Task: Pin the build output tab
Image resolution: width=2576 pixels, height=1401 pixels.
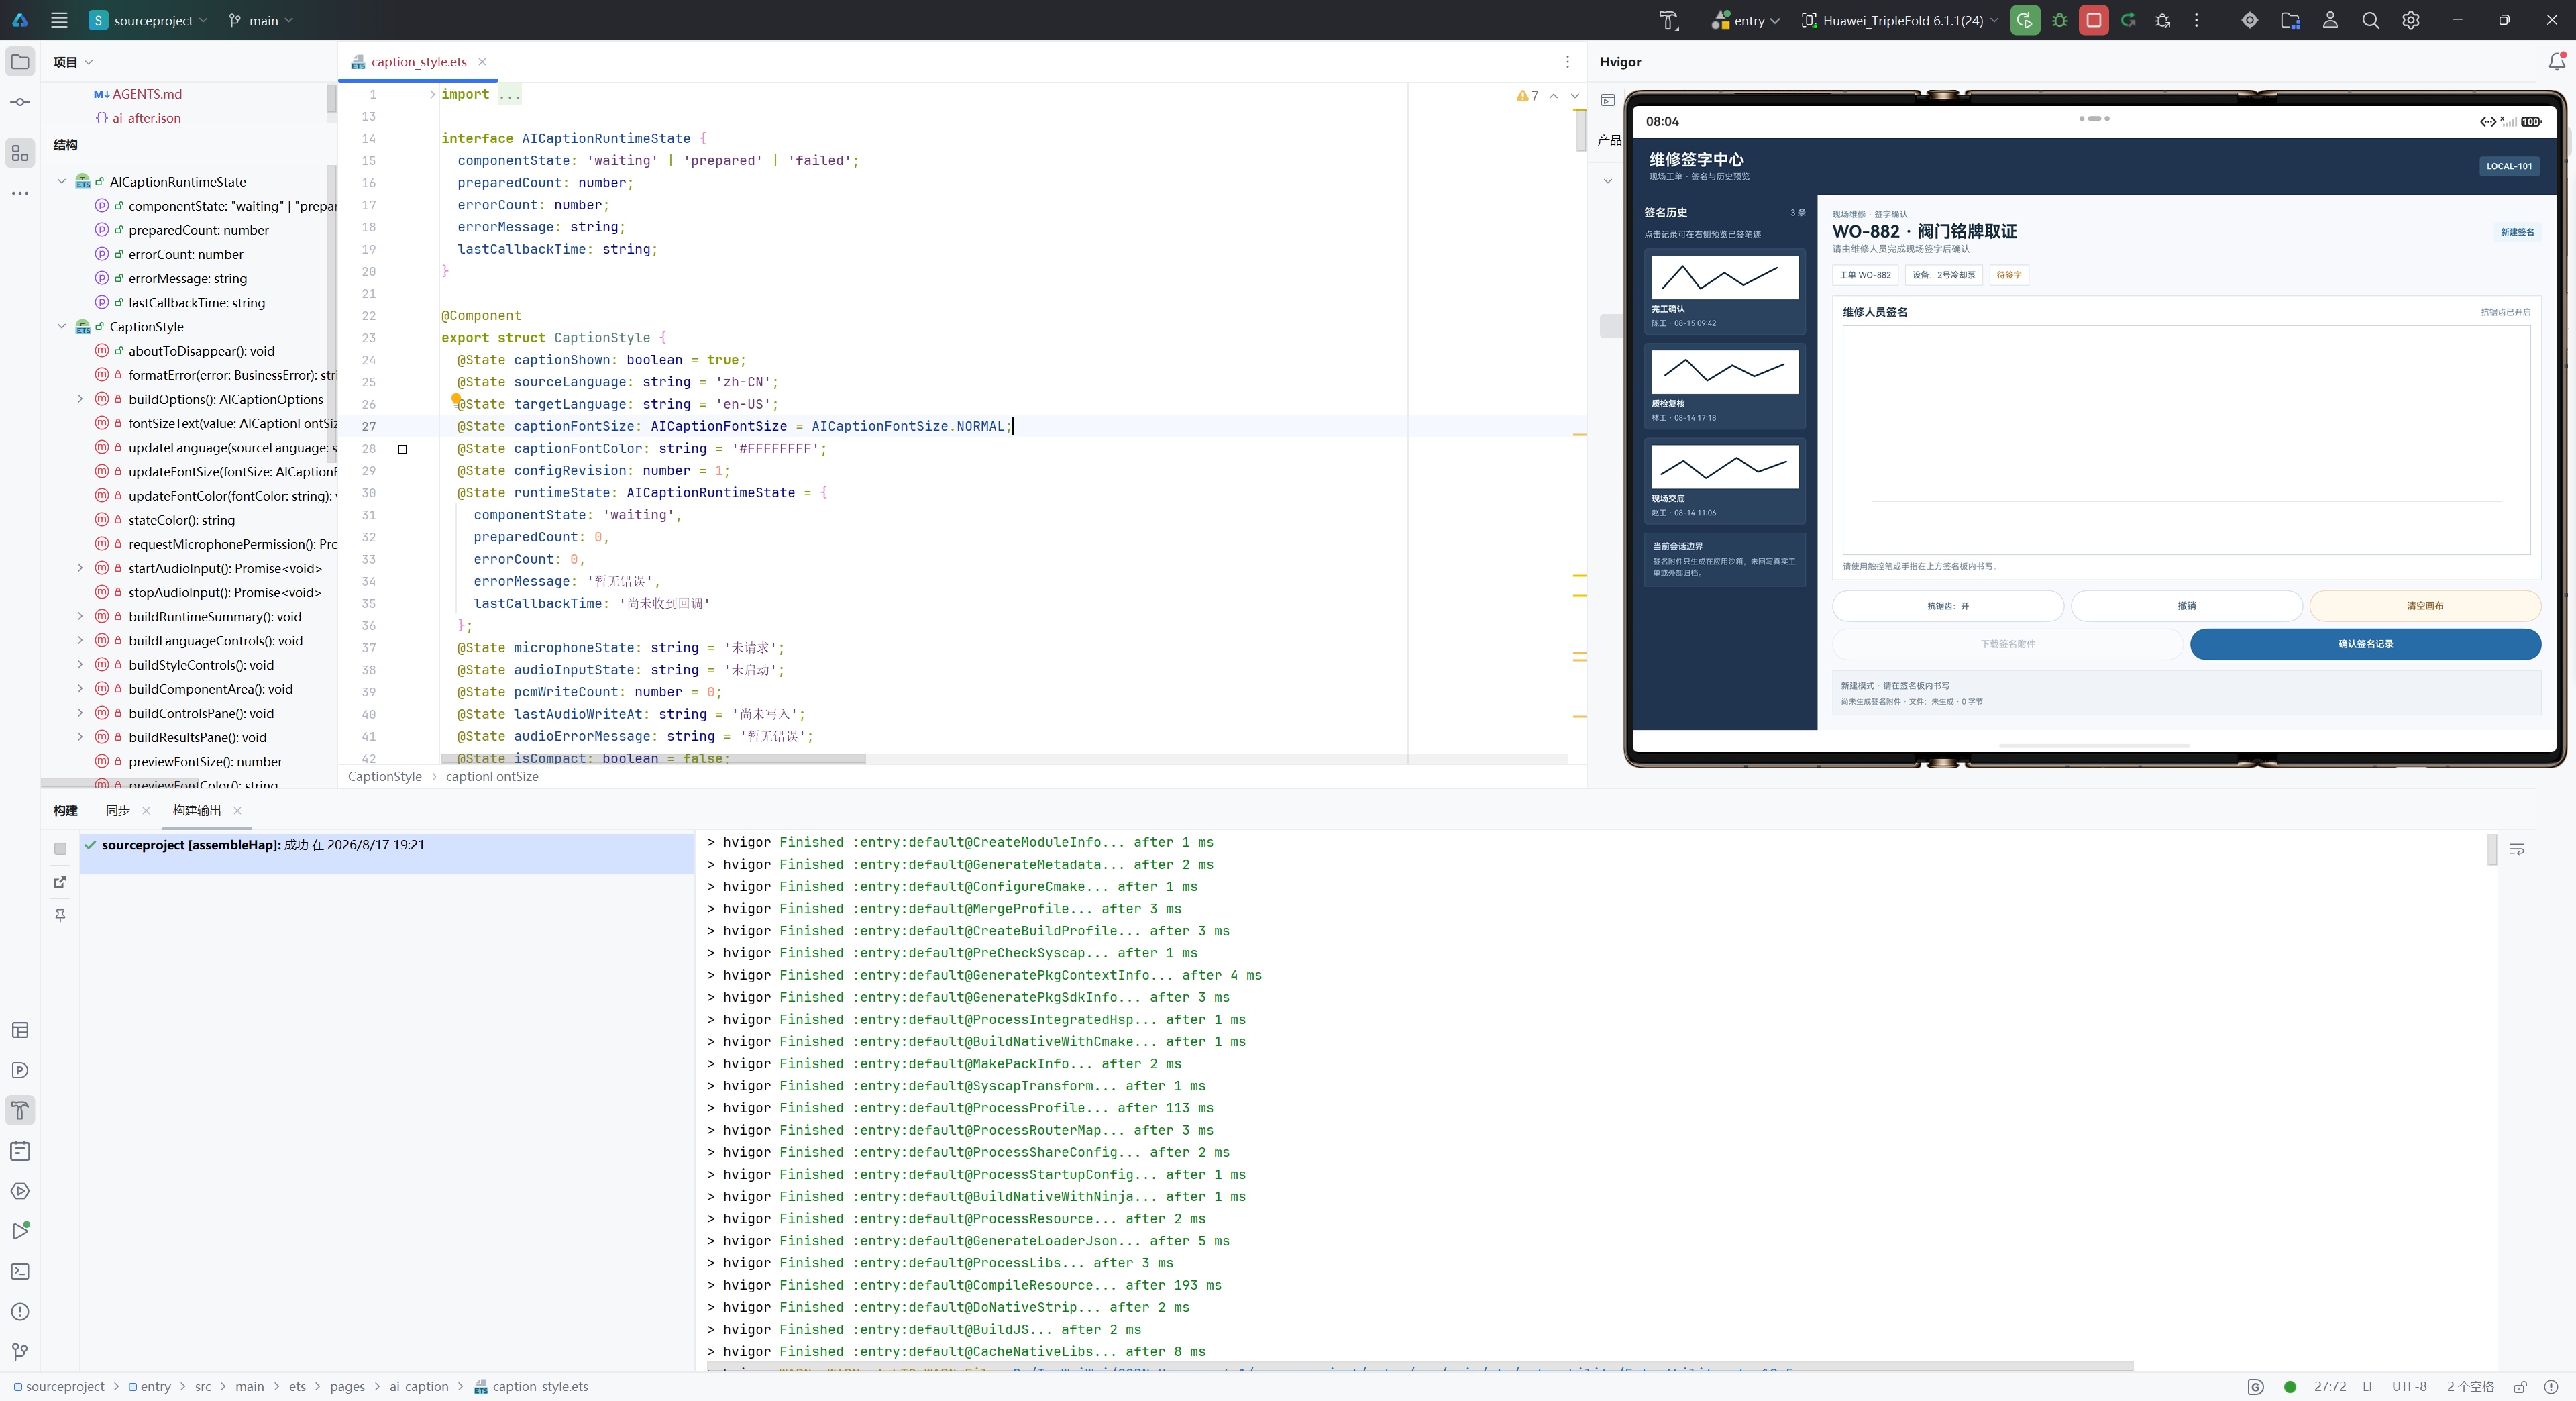Action: click(x=60, y=915)
